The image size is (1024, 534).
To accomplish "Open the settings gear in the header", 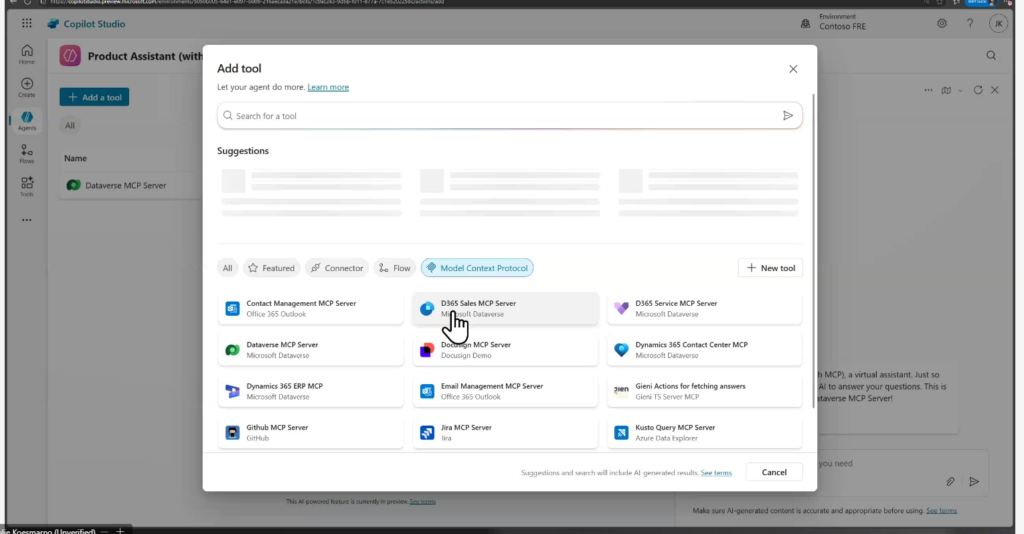I will [x=942, y=24].
